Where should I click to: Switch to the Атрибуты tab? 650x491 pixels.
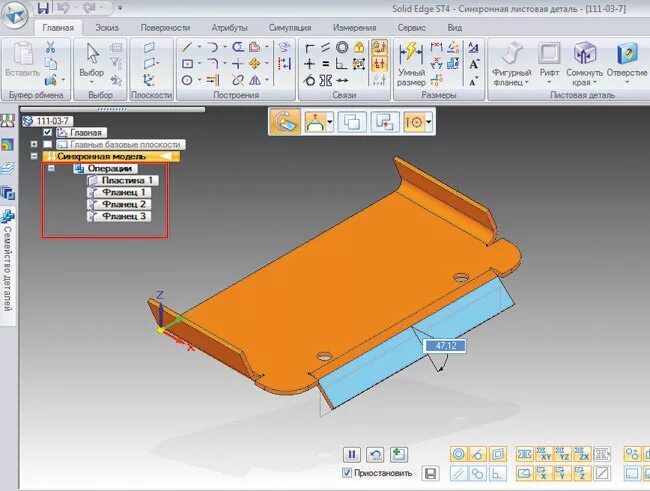tap(229, 28)
